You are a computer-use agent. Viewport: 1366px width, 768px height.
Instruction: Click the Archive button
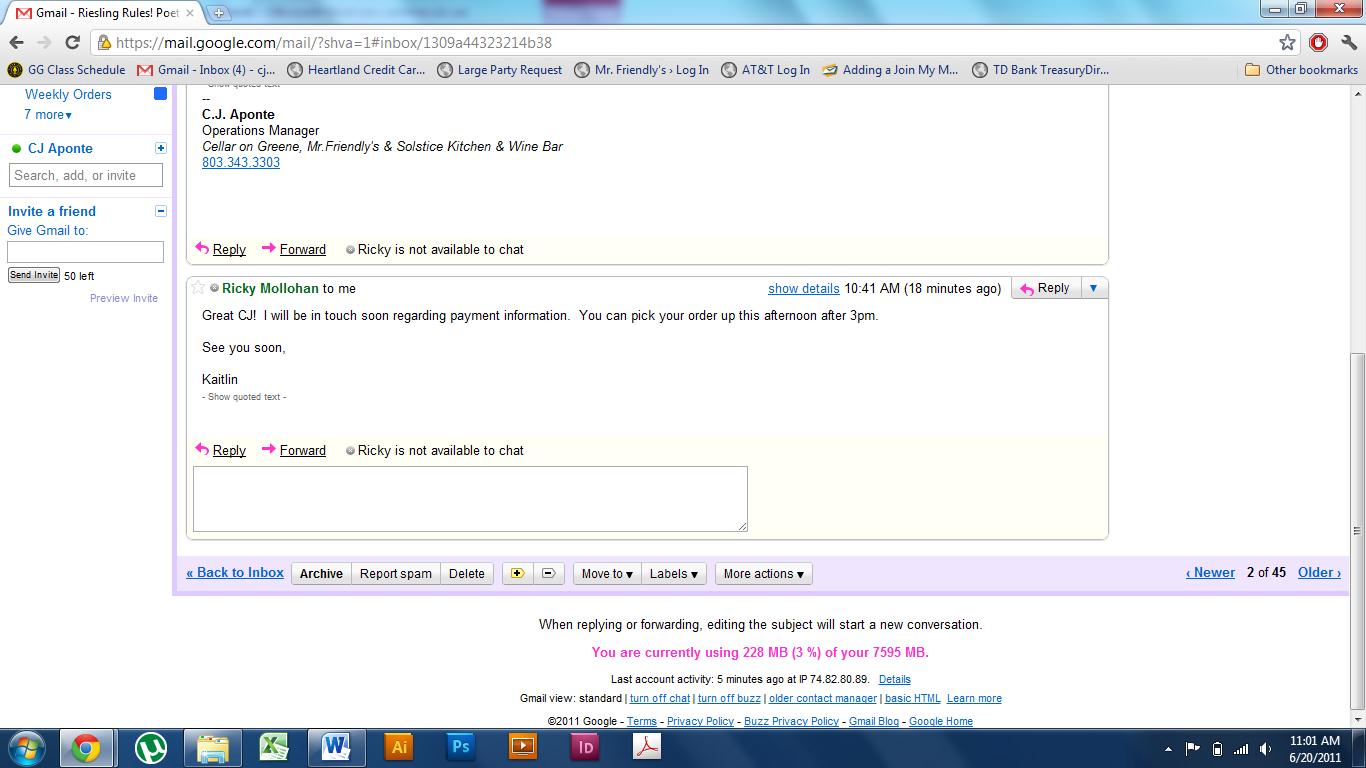[321, 574]
